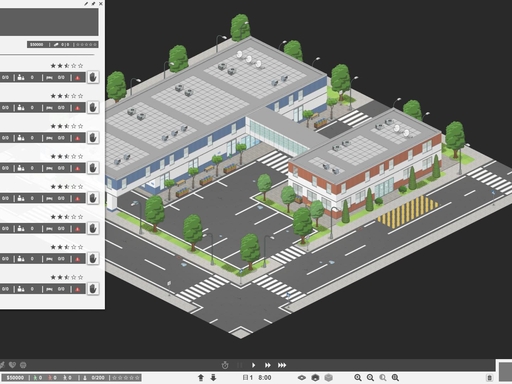Click red warning triangle in last list row
Image resolution: width=512 pixels, height=384 pixels.
click(x=78, y=289)
